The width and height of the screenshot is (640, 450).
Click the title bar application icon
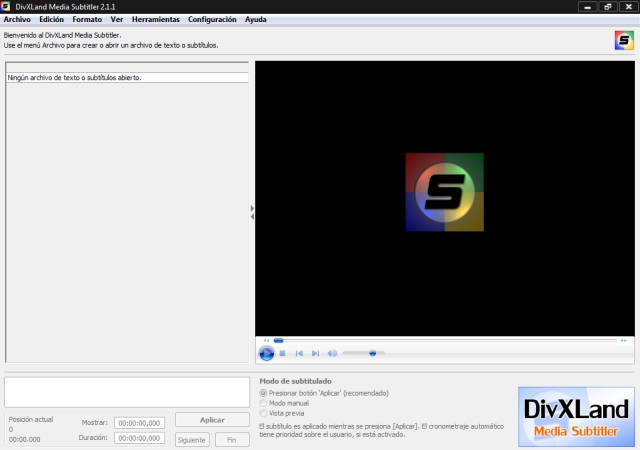pos(5,7)
